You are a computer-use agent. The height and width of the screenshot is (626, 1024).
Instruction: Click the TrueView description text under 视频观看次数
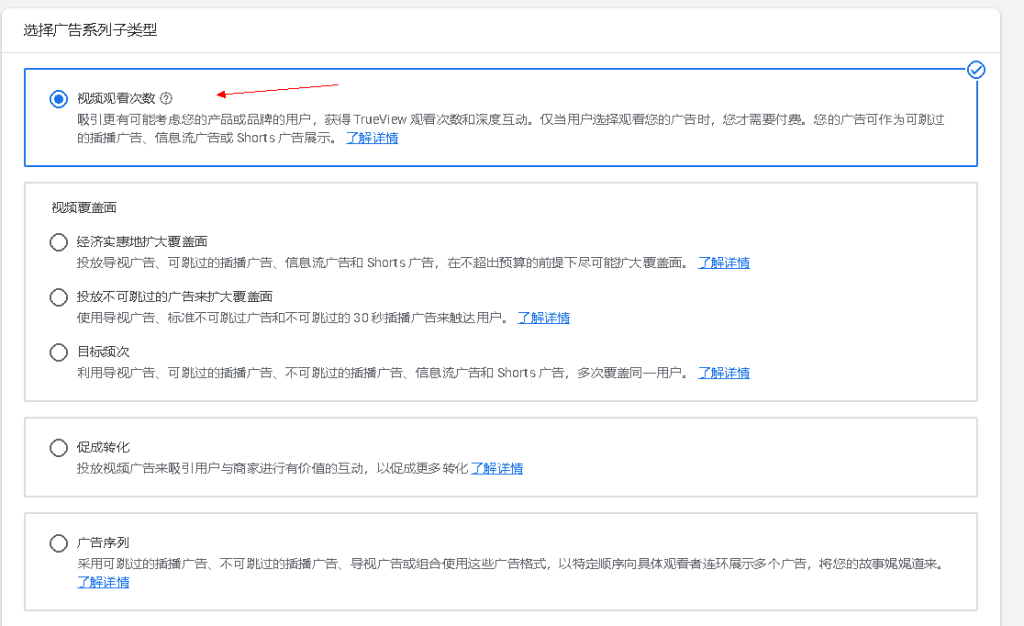500,119
